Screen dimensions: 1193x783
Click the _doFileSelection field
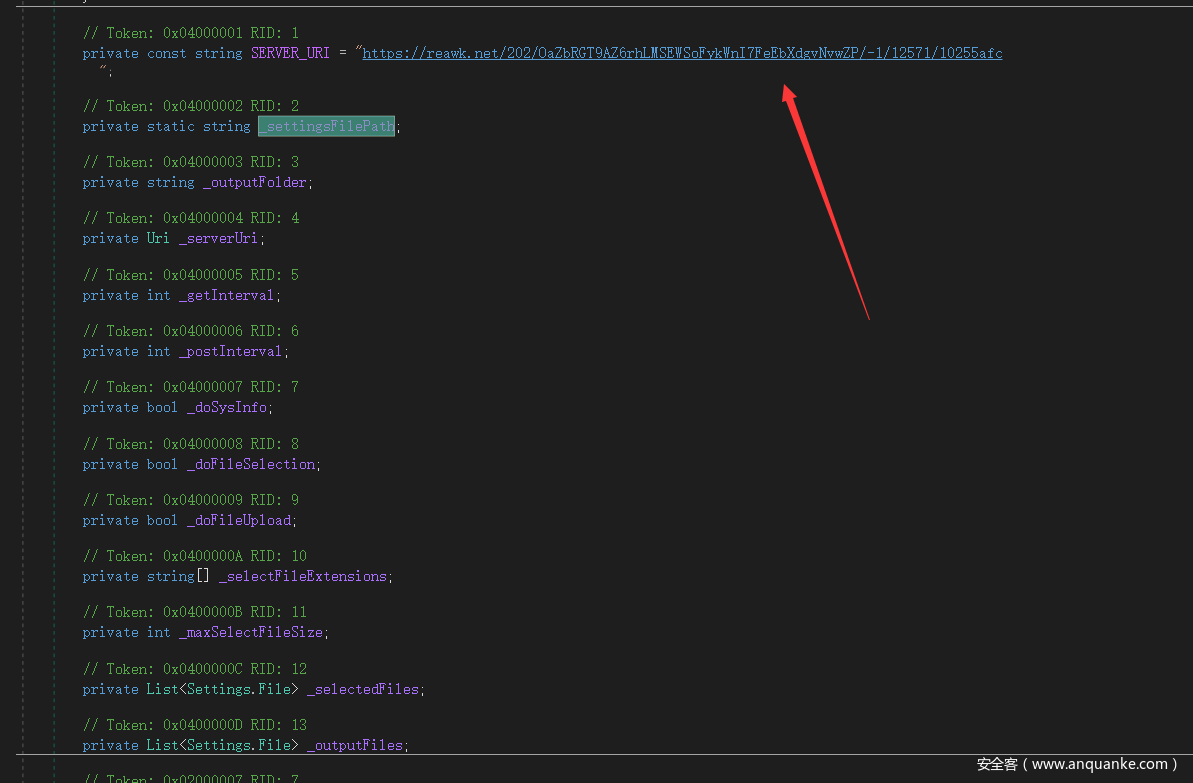point(252,465)
